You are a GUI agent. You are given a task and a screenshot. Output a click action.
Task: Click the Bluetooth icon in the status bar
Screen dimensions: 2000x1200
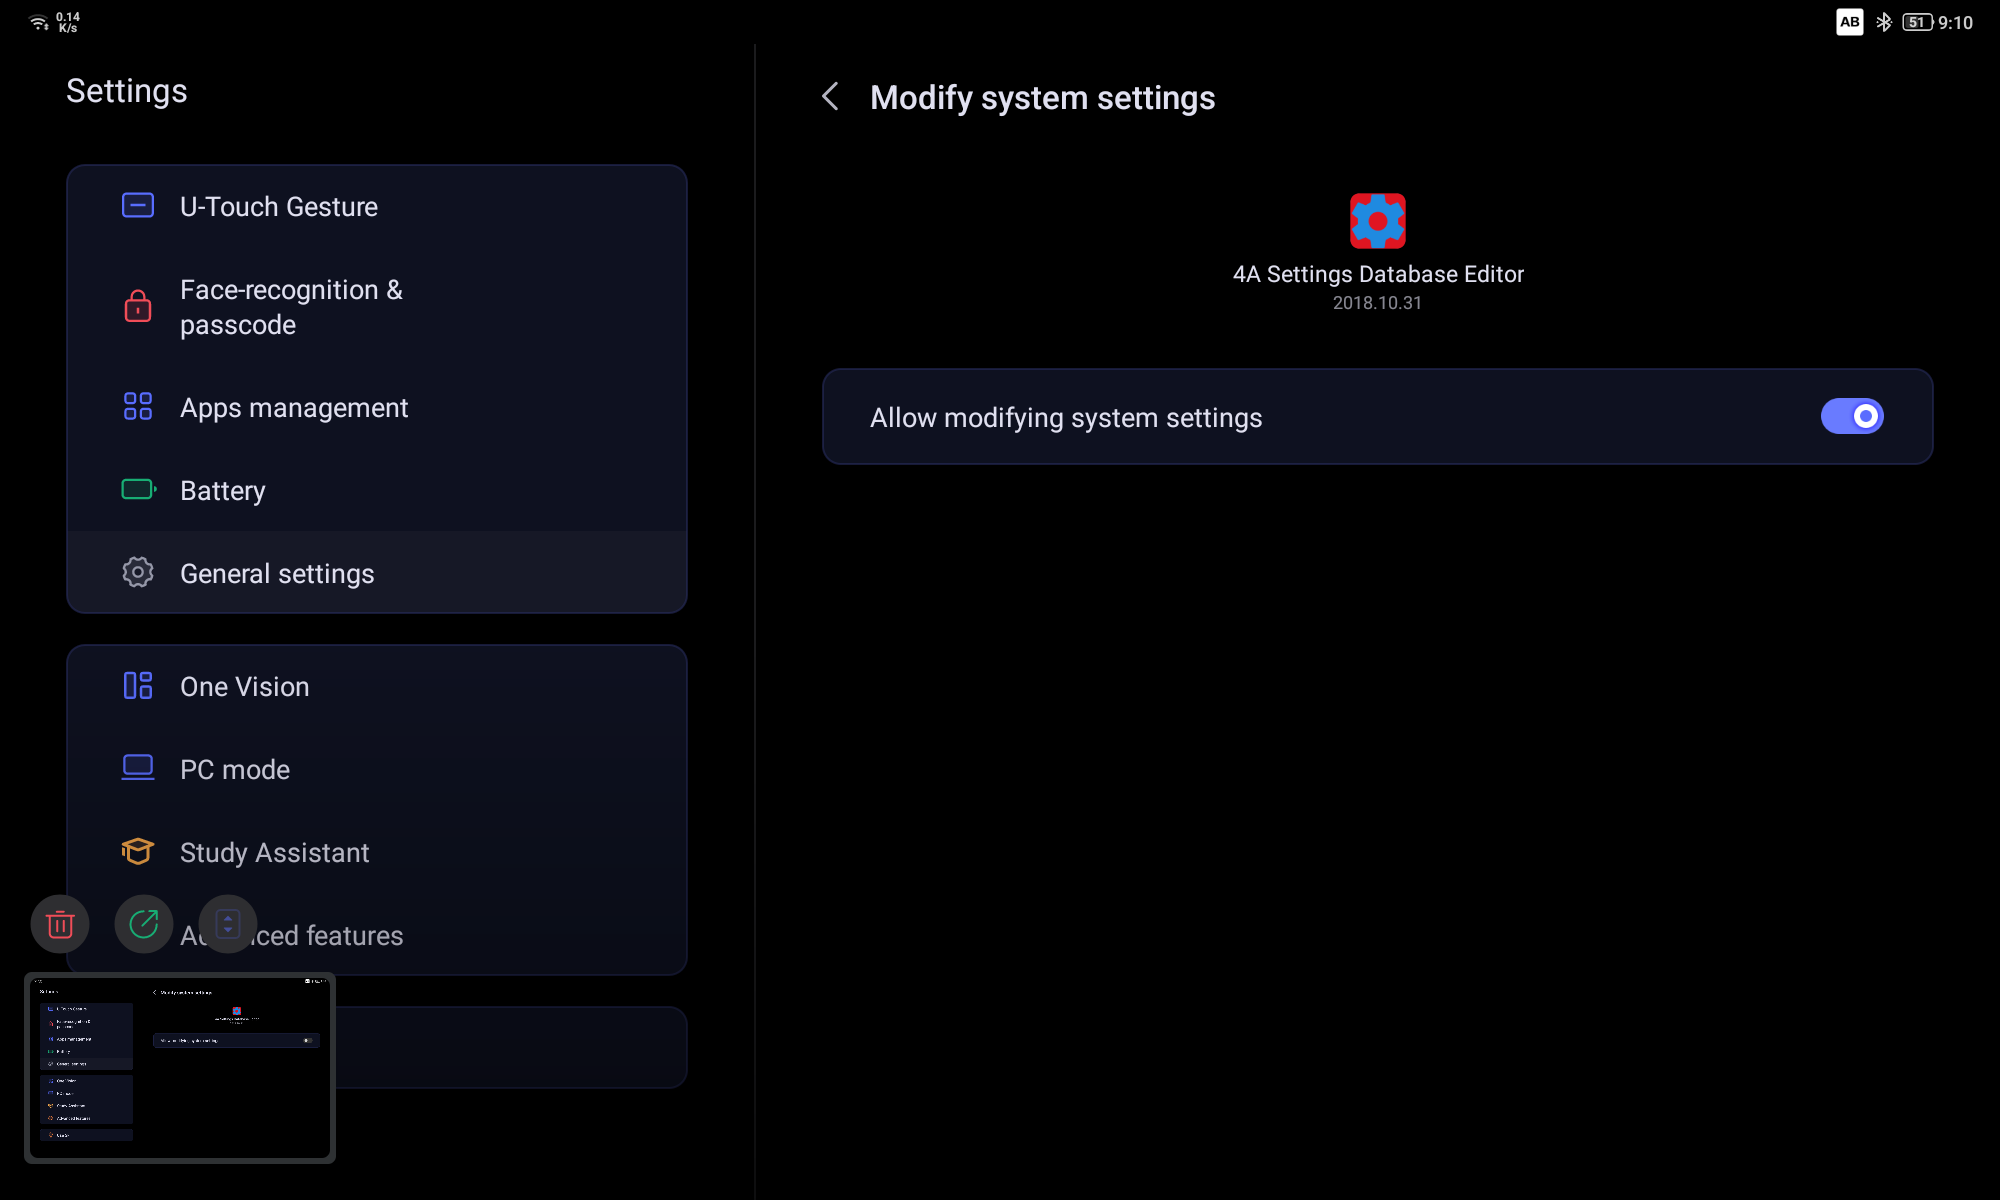[x=1886, y=21]
